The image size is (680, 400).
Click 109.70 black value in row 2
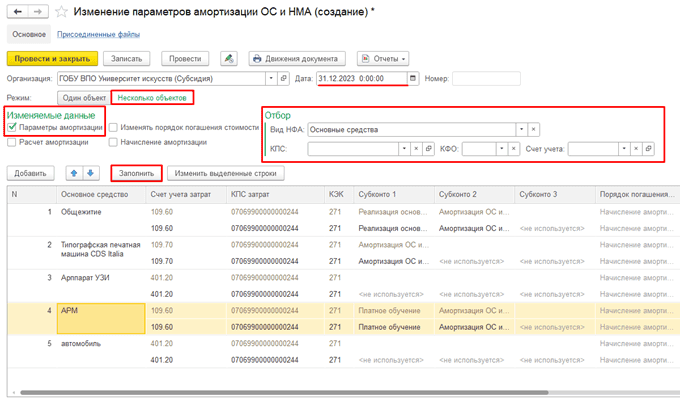(162, 261)
